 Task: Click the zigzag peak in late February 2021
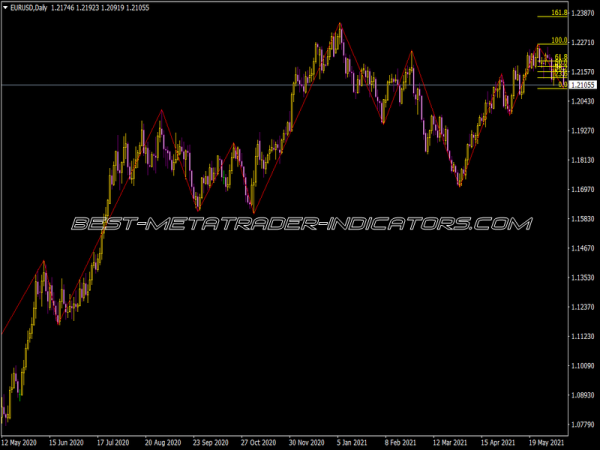[411, 50]
